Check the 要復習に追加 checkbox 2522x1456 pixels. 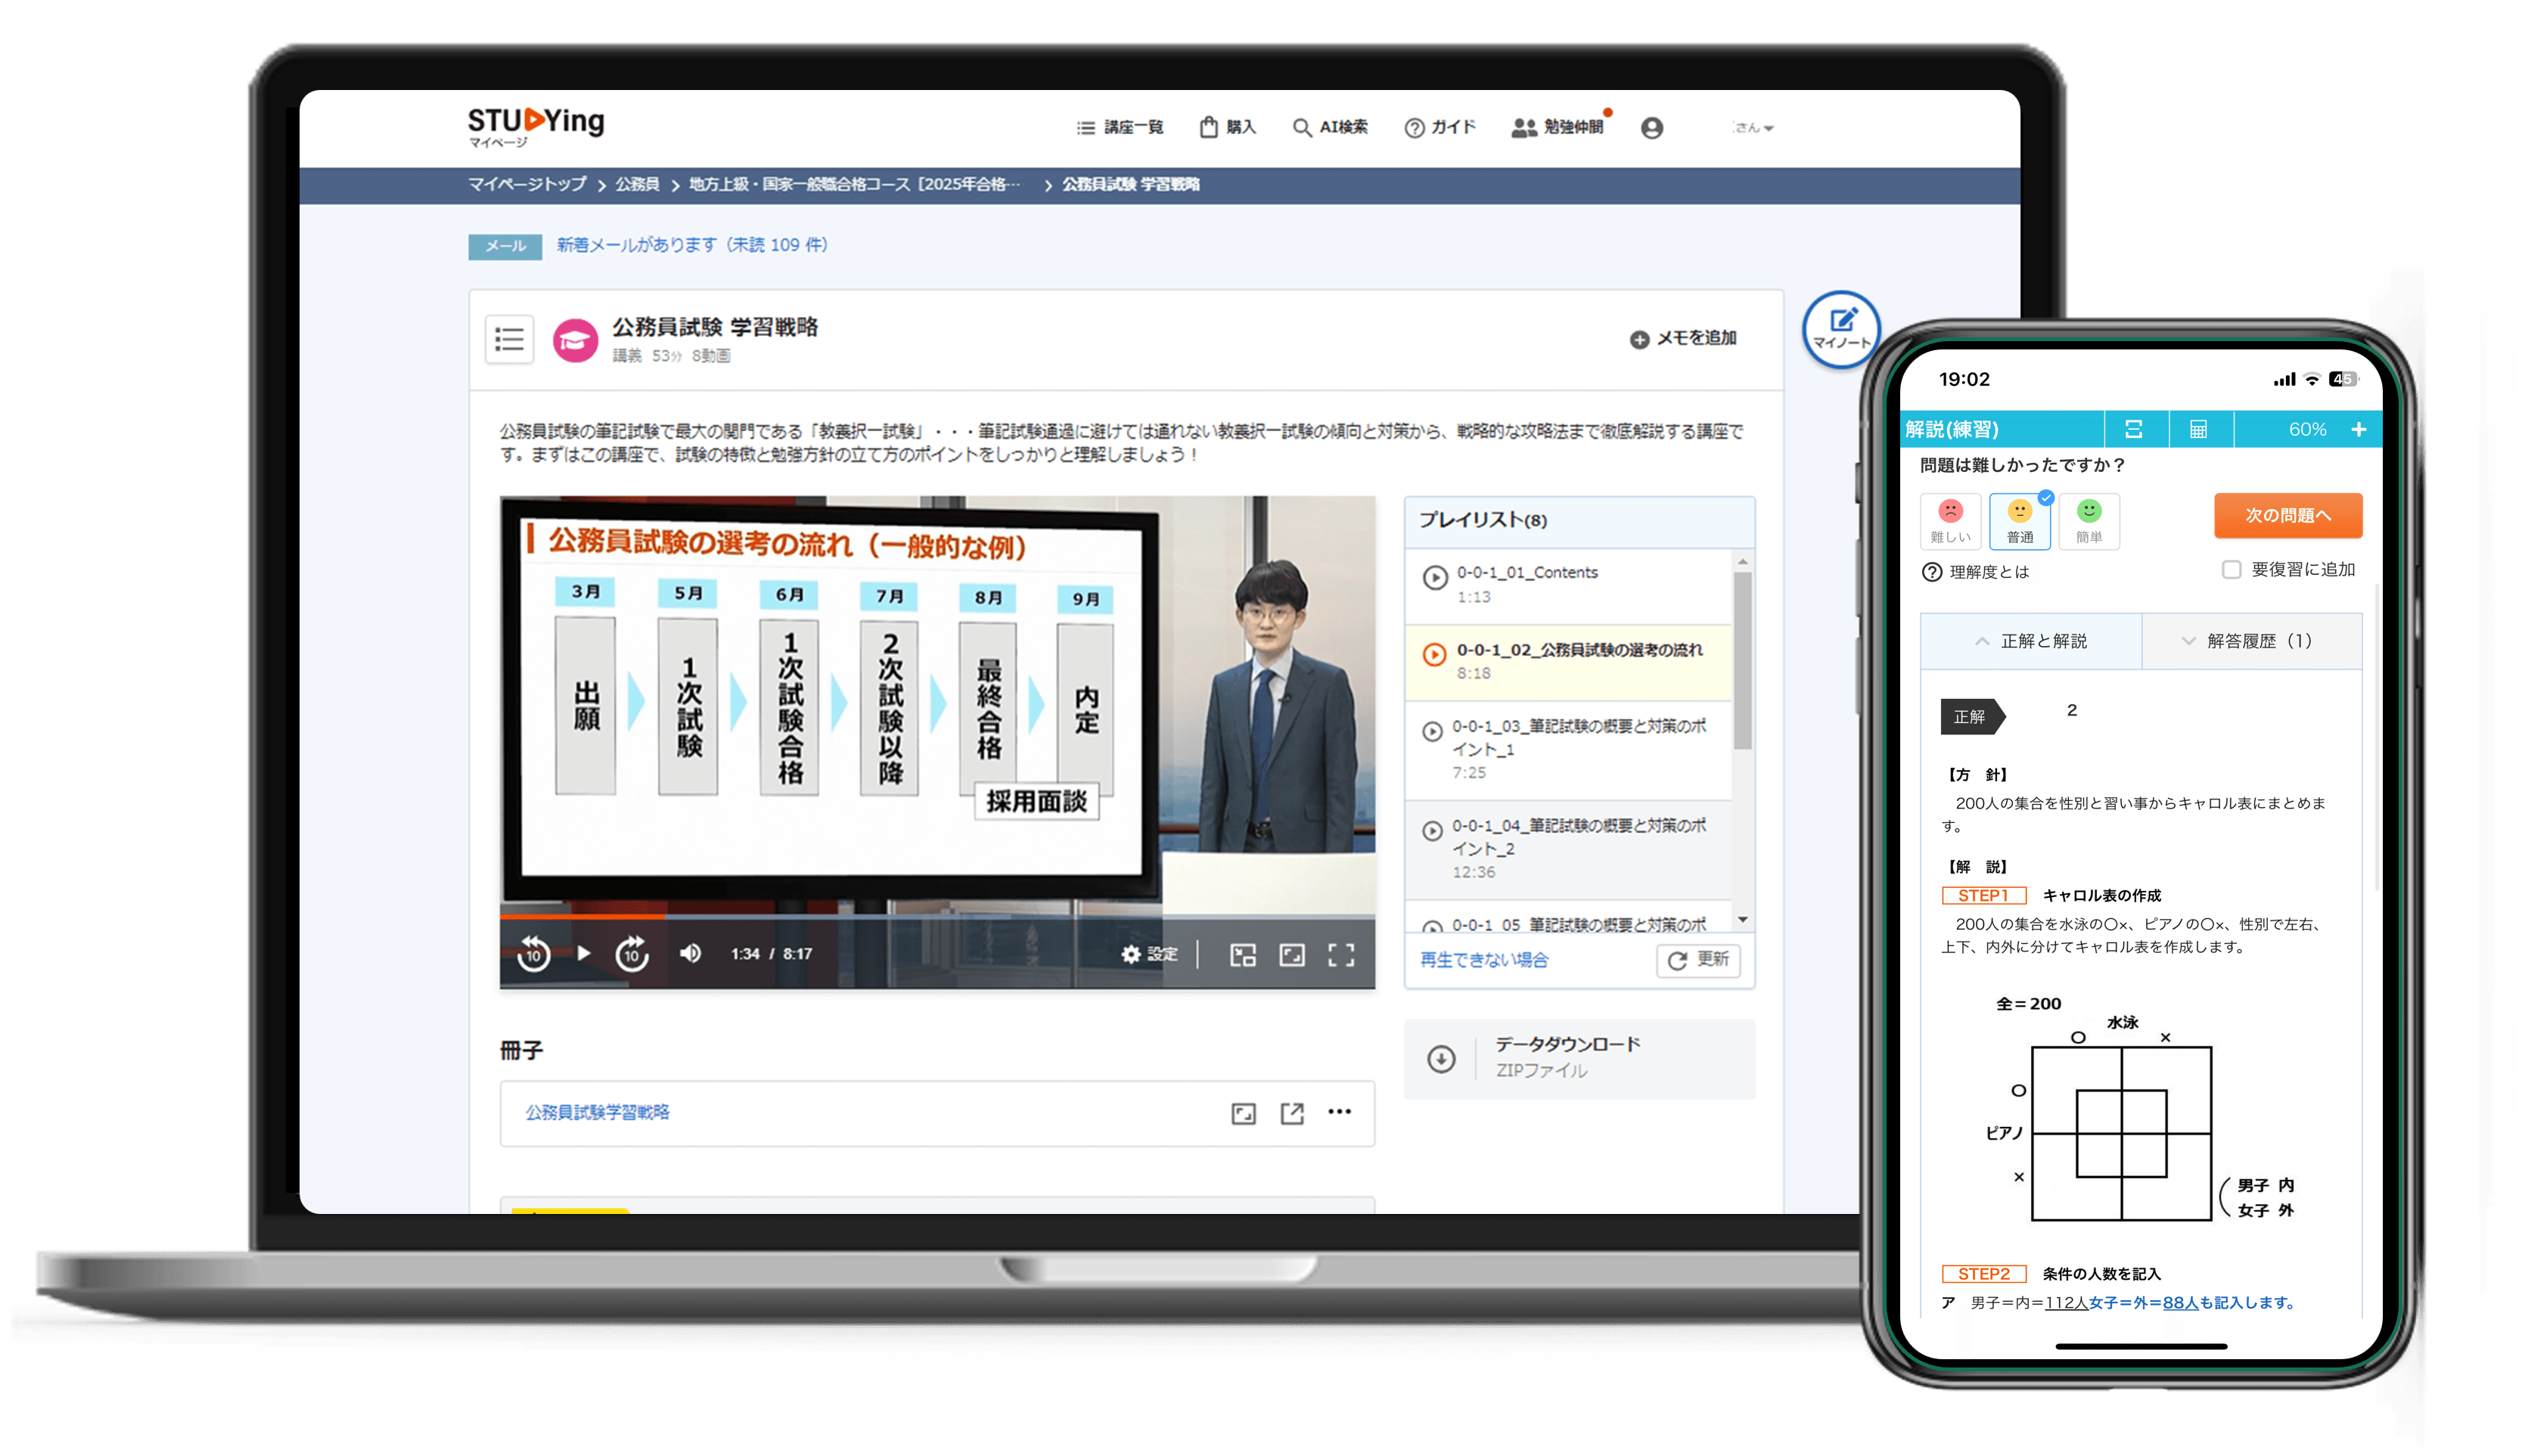[x=2231, y=570]
